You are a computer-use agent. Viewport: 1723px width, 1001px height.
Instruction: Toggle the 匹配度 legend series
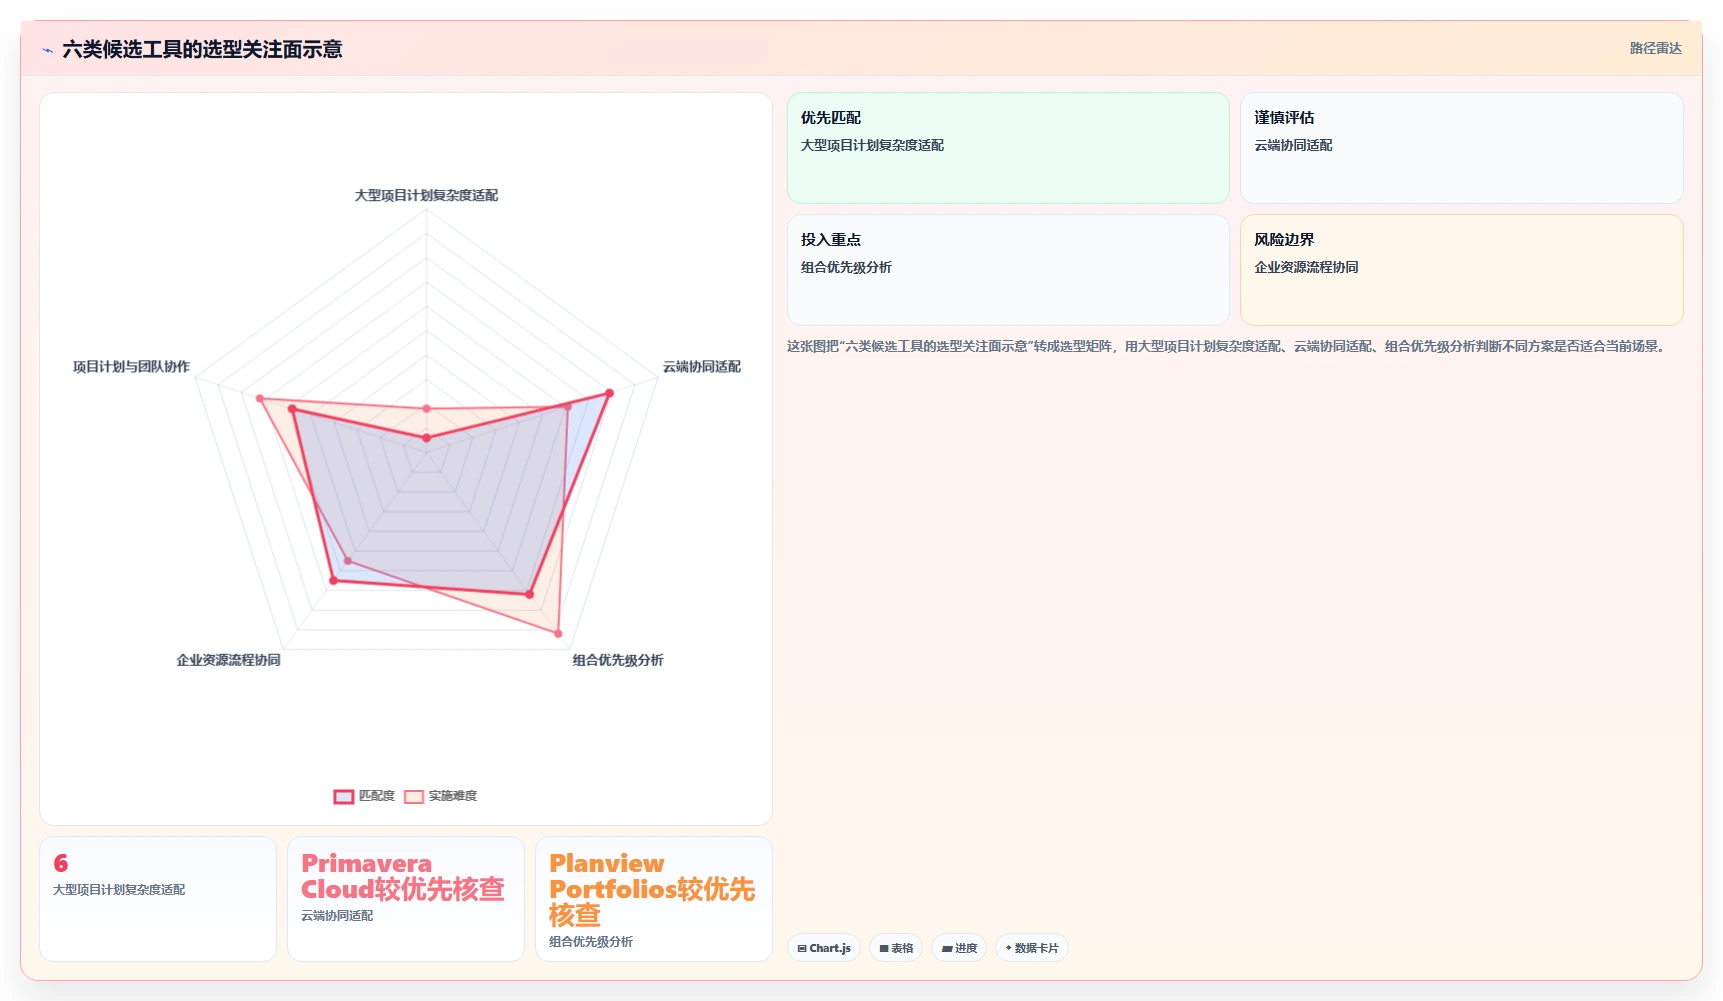pyautogui.click(x=364, y=796)
